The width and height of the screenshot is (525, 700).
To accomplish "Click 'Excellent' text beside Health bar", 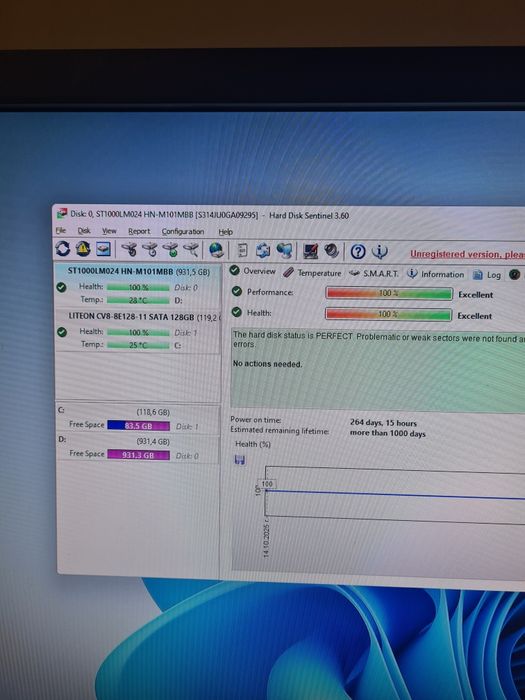I will pyautogui.click(x=475, y=316).
